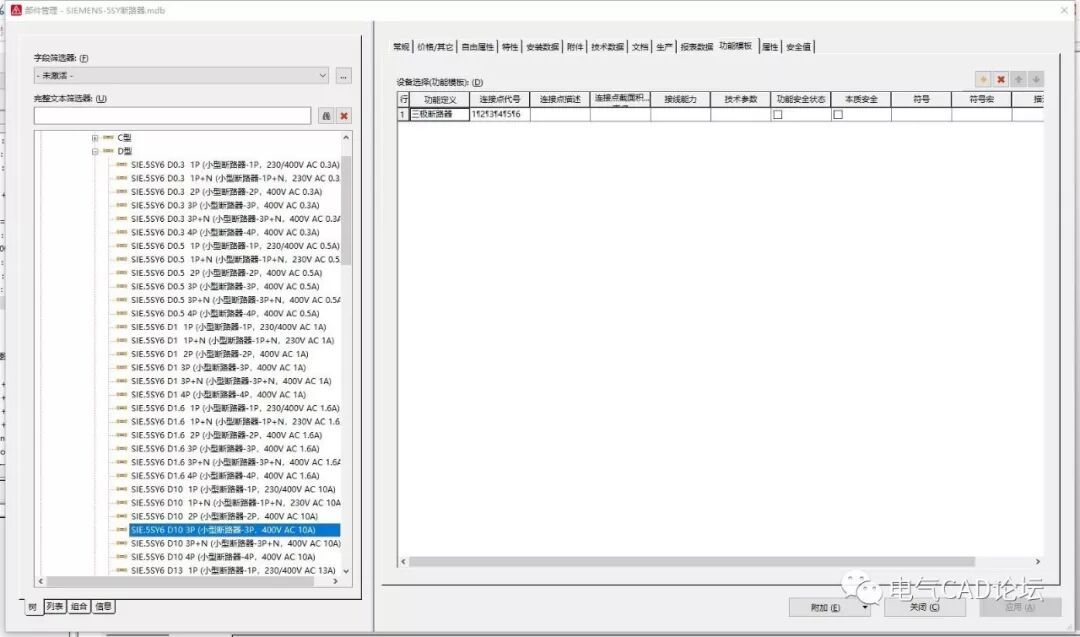
Task: Switch left pane to 列表 view
Action: (x=55, y=607)
